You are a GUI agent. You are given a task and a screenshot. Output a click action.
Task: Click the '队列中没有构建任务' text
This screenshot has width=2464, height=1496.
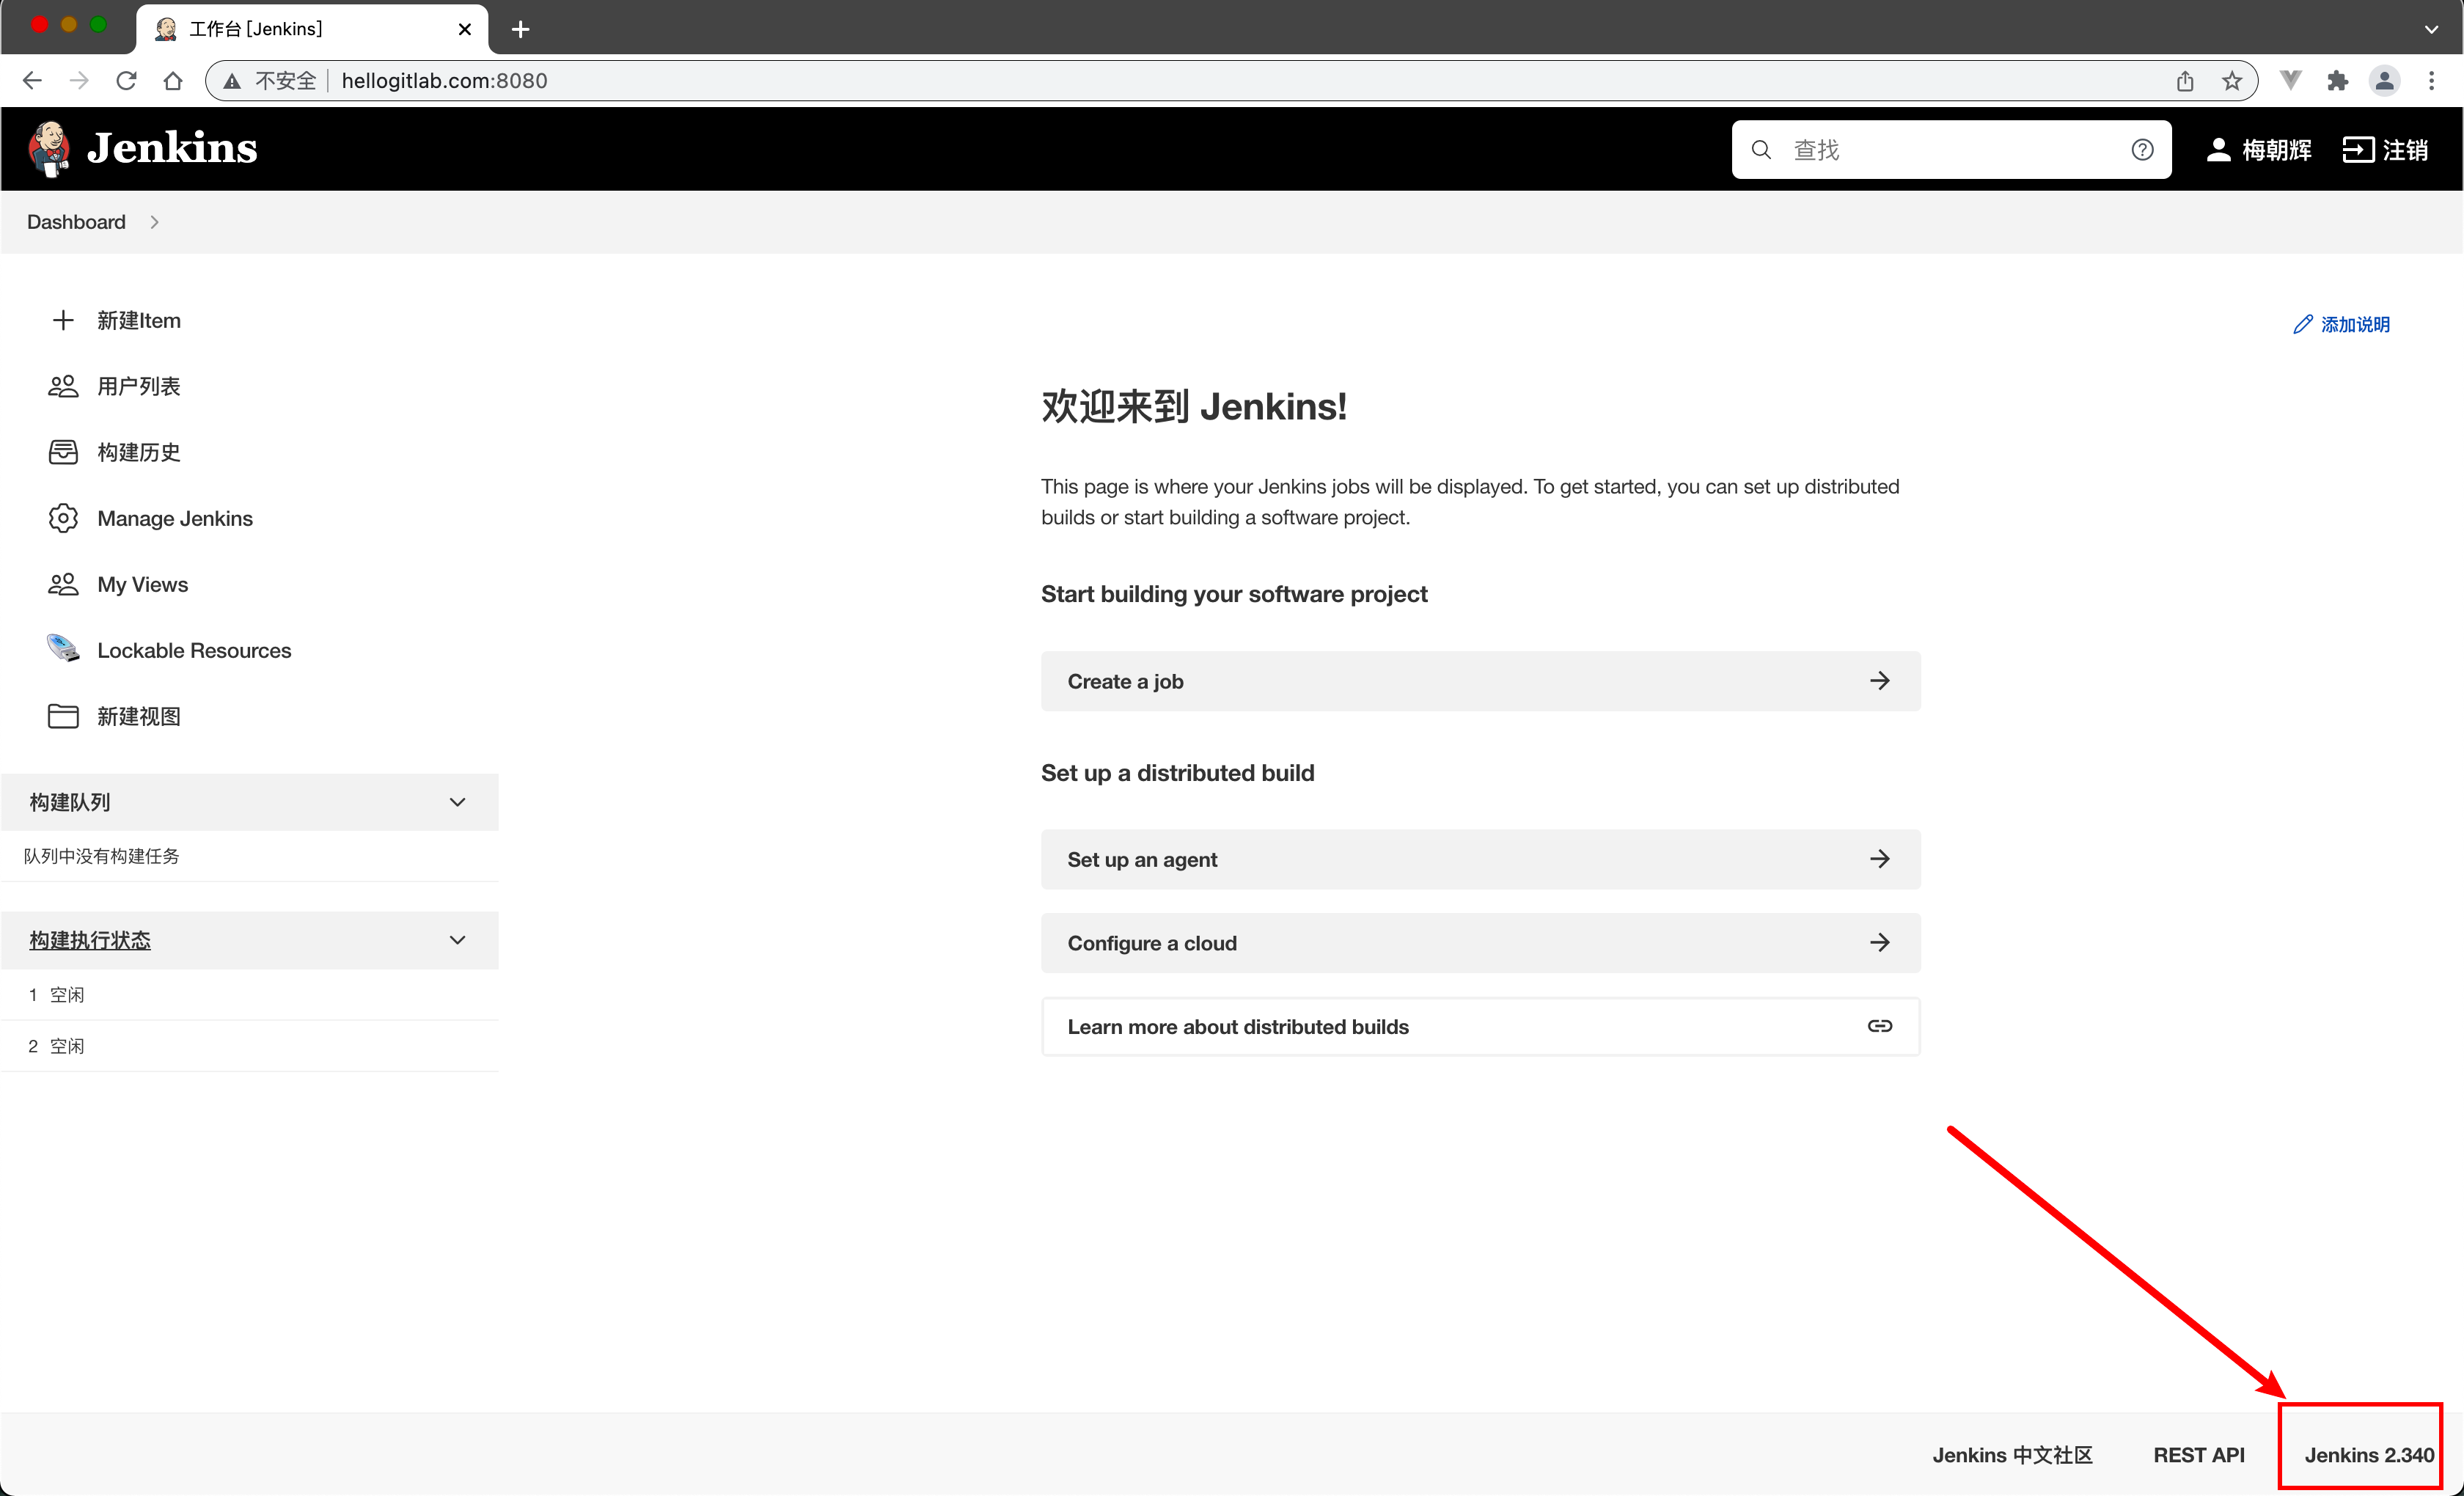coord(101,856)
